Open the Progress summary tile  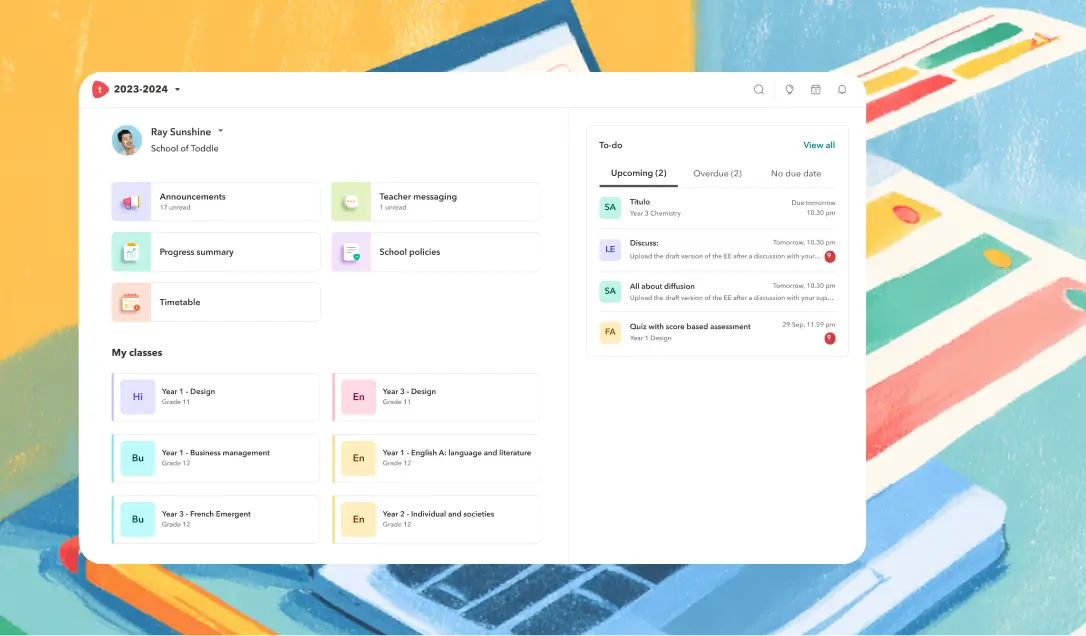(x=216, y=252)
